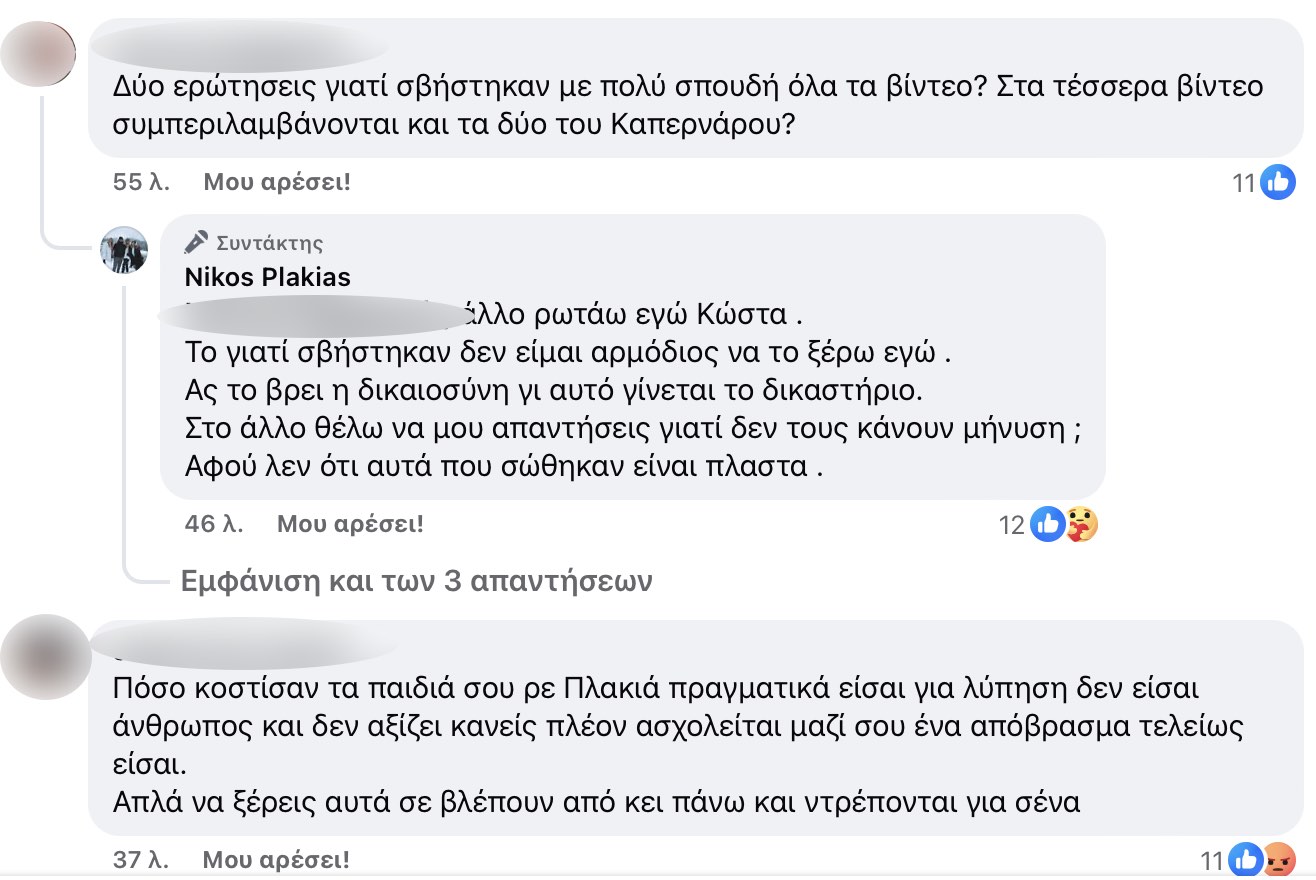1316x880 pixels.
Task: Open the last commenter's blurred avatar
Action: 46,657
